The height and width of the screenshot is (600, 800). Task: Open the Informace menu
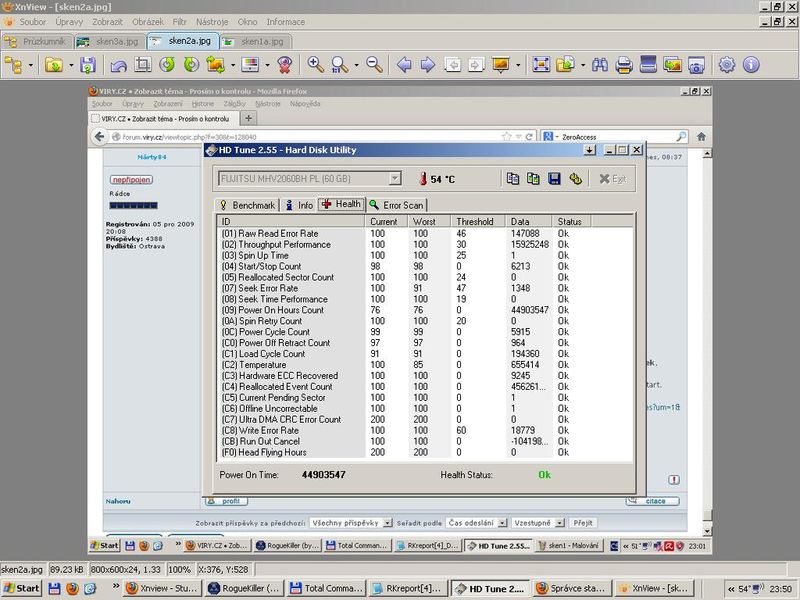(286, 22)
